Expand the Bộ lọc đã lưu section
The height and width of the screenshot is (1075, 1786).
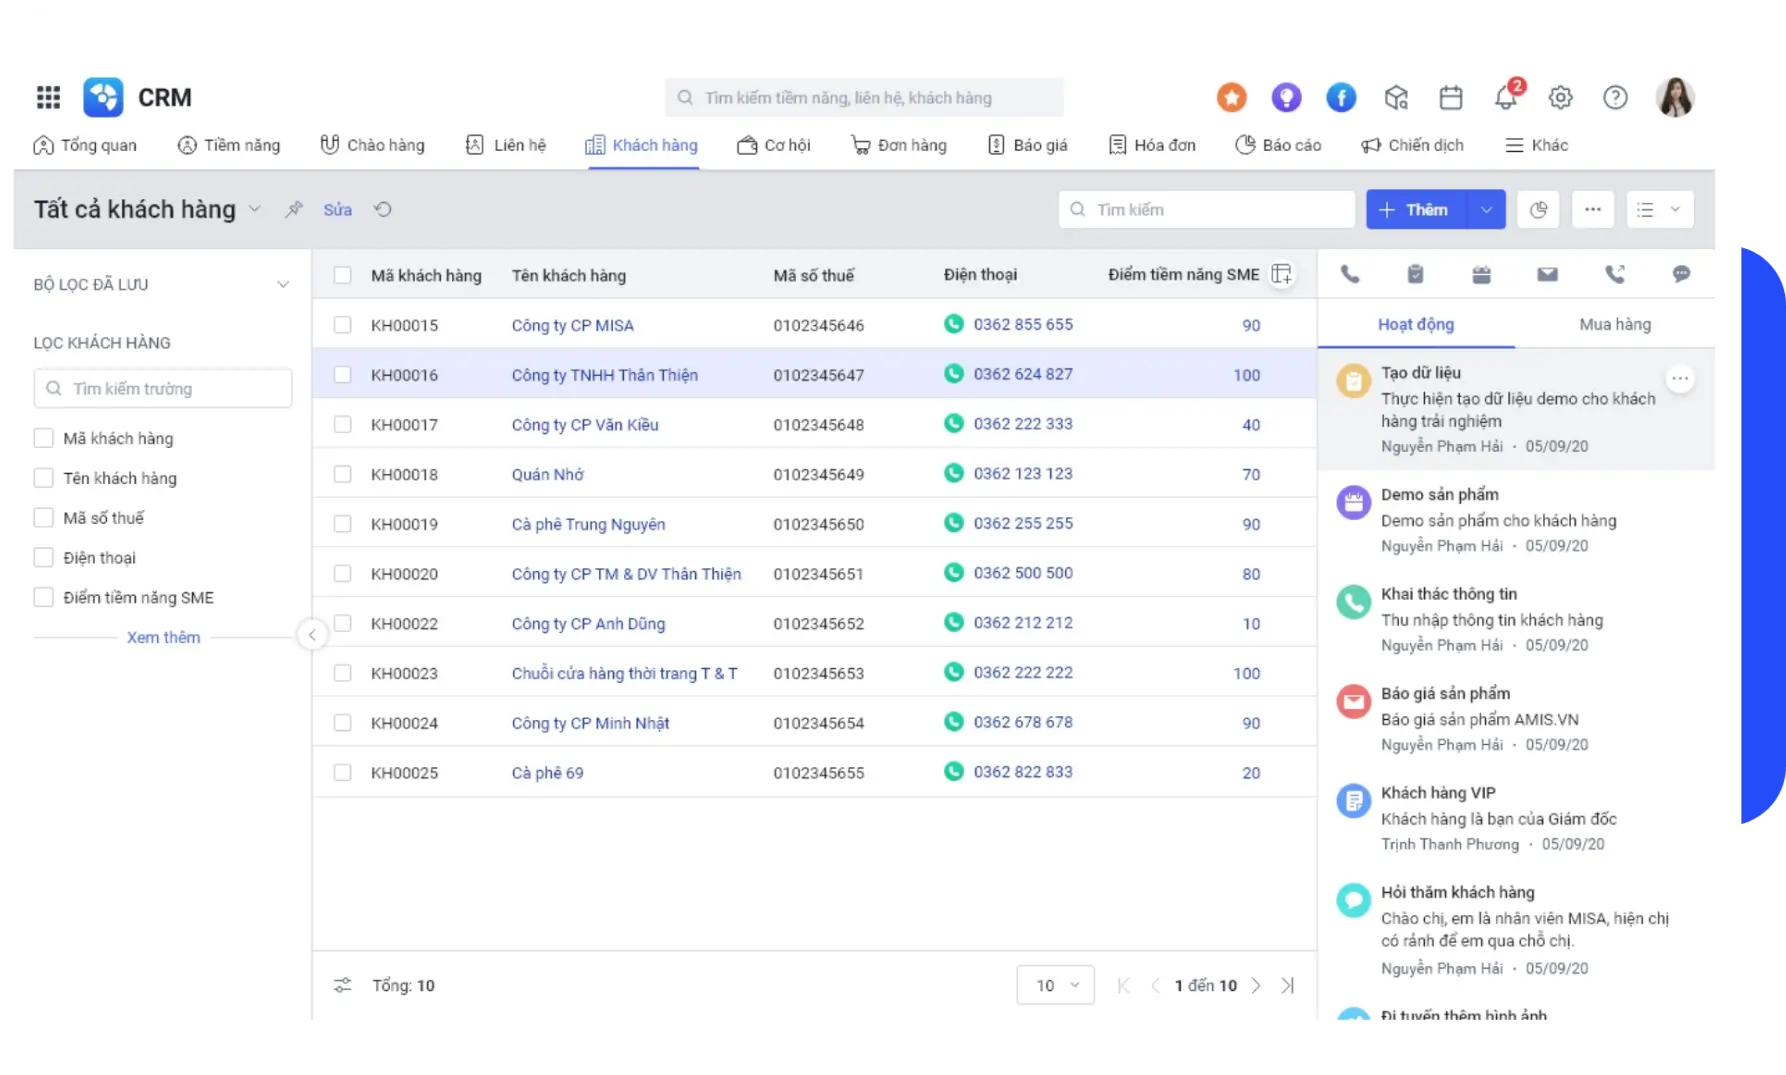[x=283, y=285]
